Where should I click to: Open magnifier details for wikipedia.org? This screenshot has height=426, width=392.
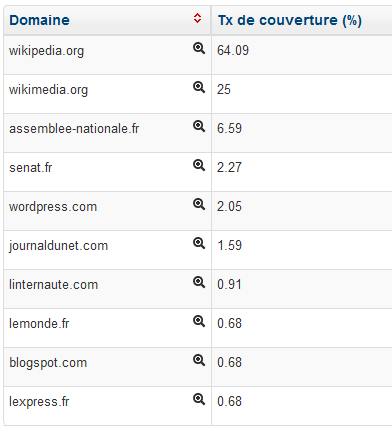(199, 48)
